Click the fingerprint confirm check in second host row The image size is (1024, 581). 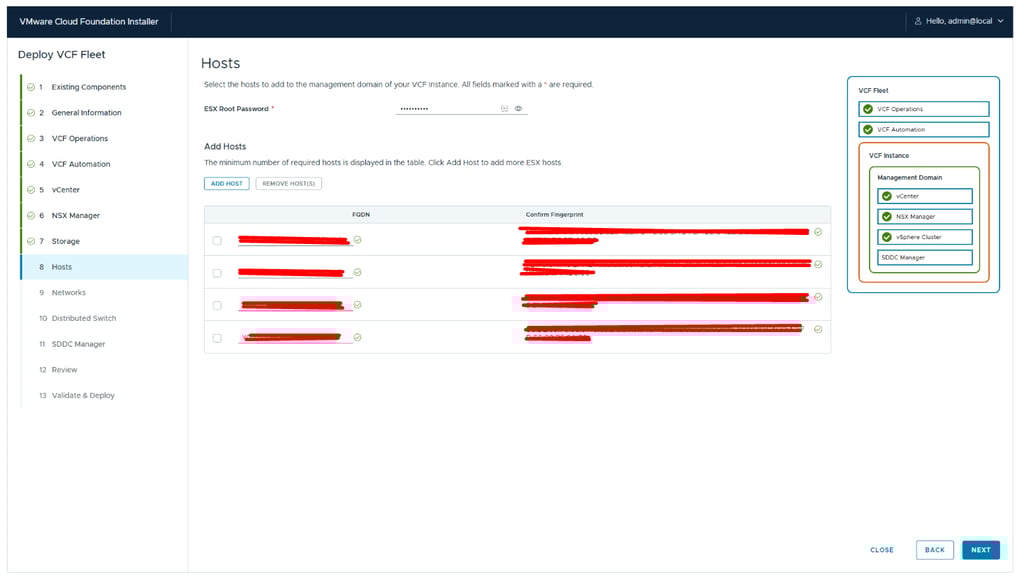[x=818, y=265]
